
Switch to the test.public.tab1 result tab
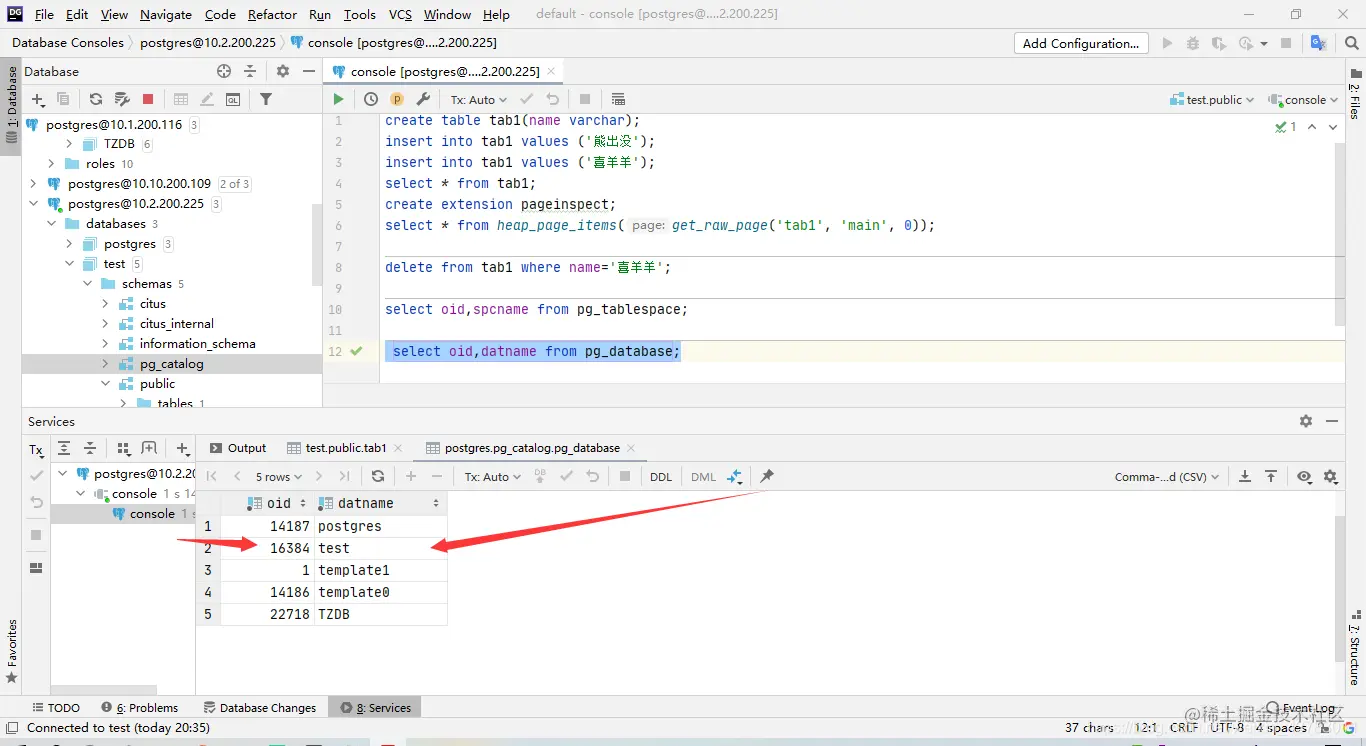[346, 448]
